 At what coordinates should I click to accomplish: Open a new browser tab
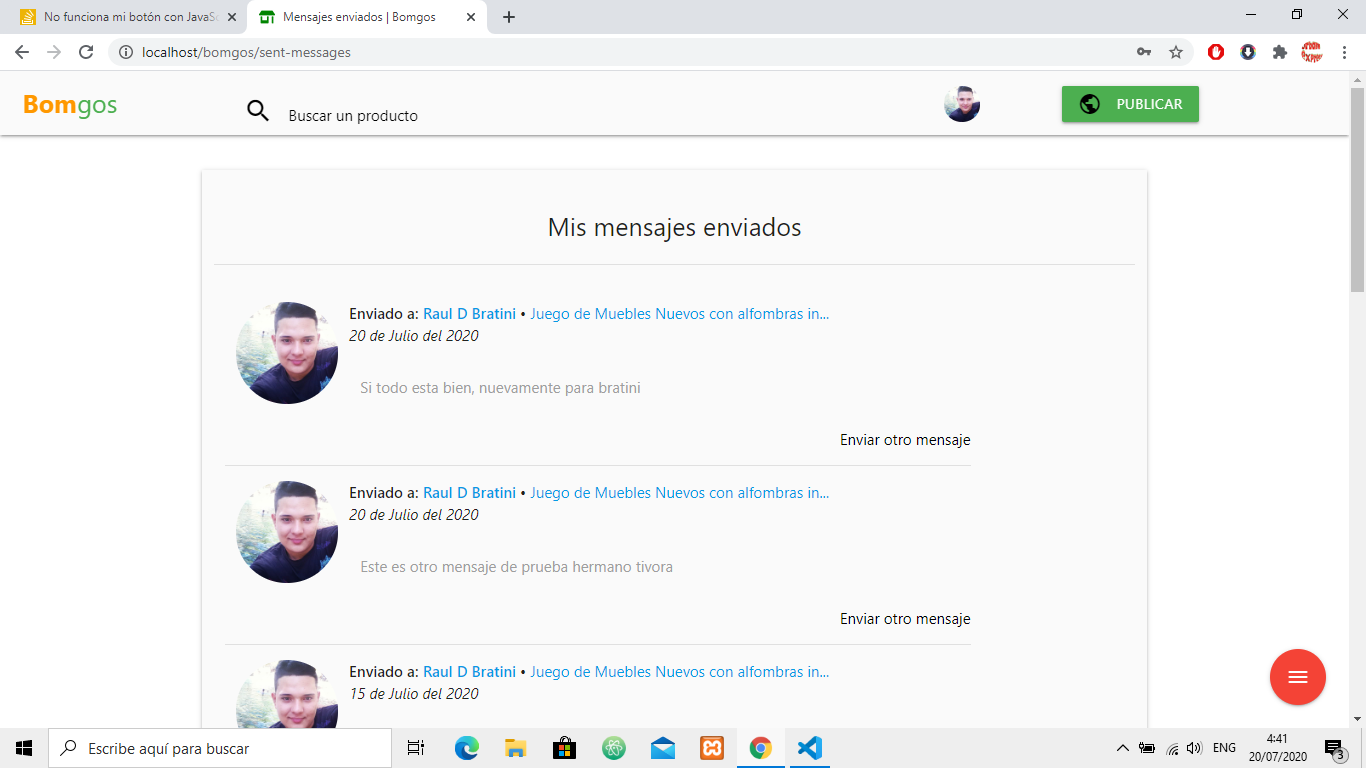509,17
